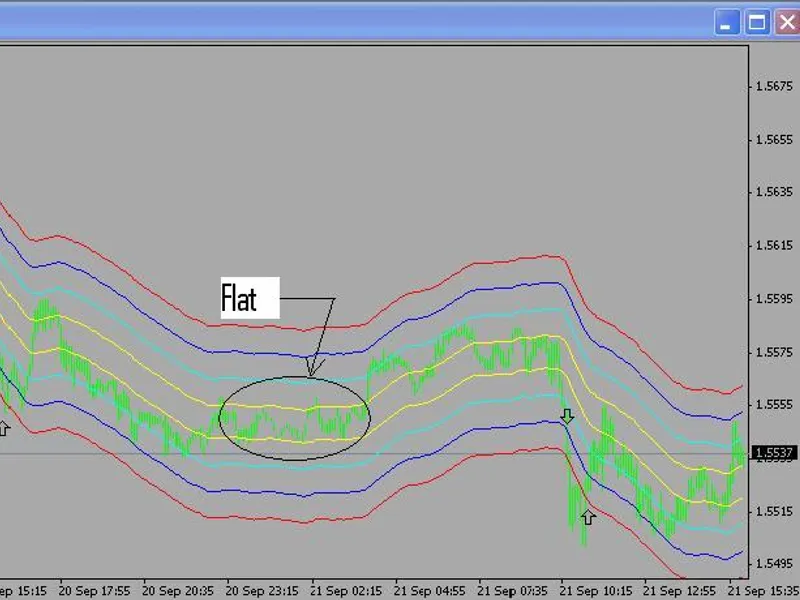Click price scale value 1.5615
Screen dimensions: 800x600
(x=774, y=245)
